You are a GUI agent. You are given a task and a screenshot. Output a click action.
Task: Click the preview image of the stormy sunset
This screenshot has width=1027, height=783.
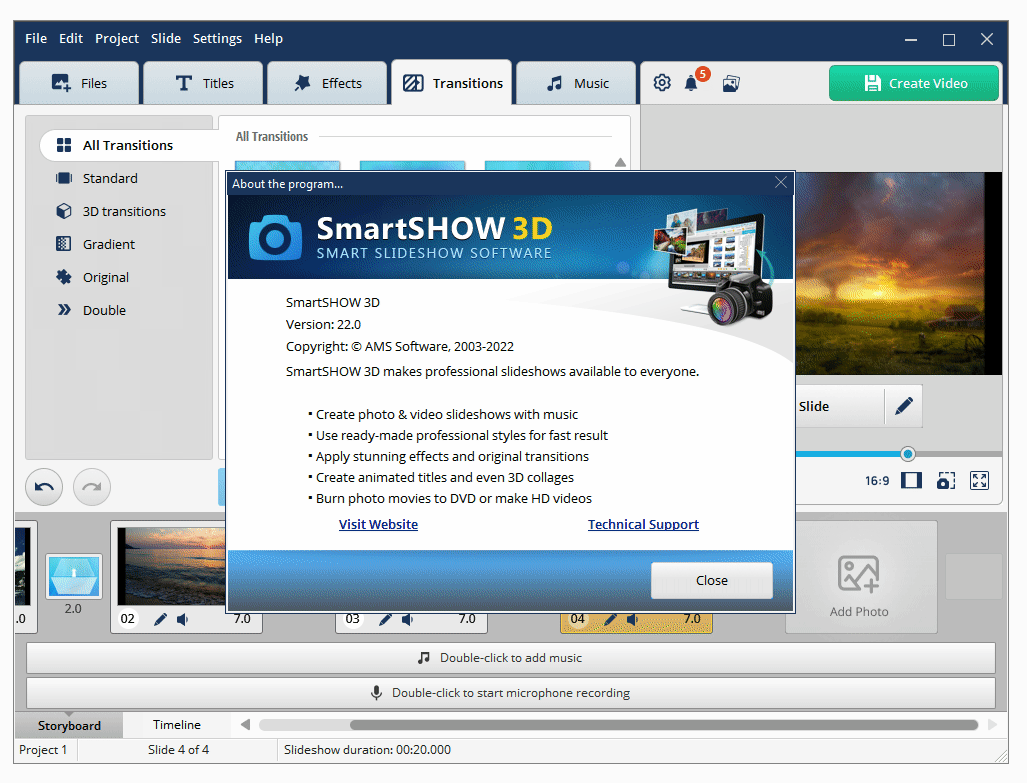click(899, 273)
